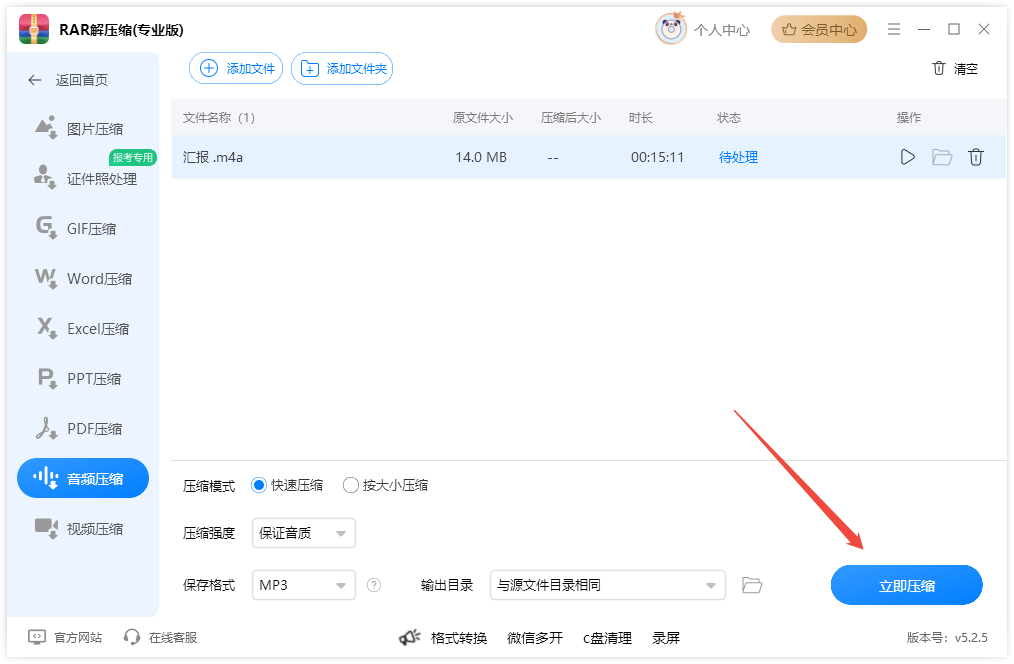The image size is (1014, 664).
Task: Click the help question mark beside MP3
Action: (374, 585)
